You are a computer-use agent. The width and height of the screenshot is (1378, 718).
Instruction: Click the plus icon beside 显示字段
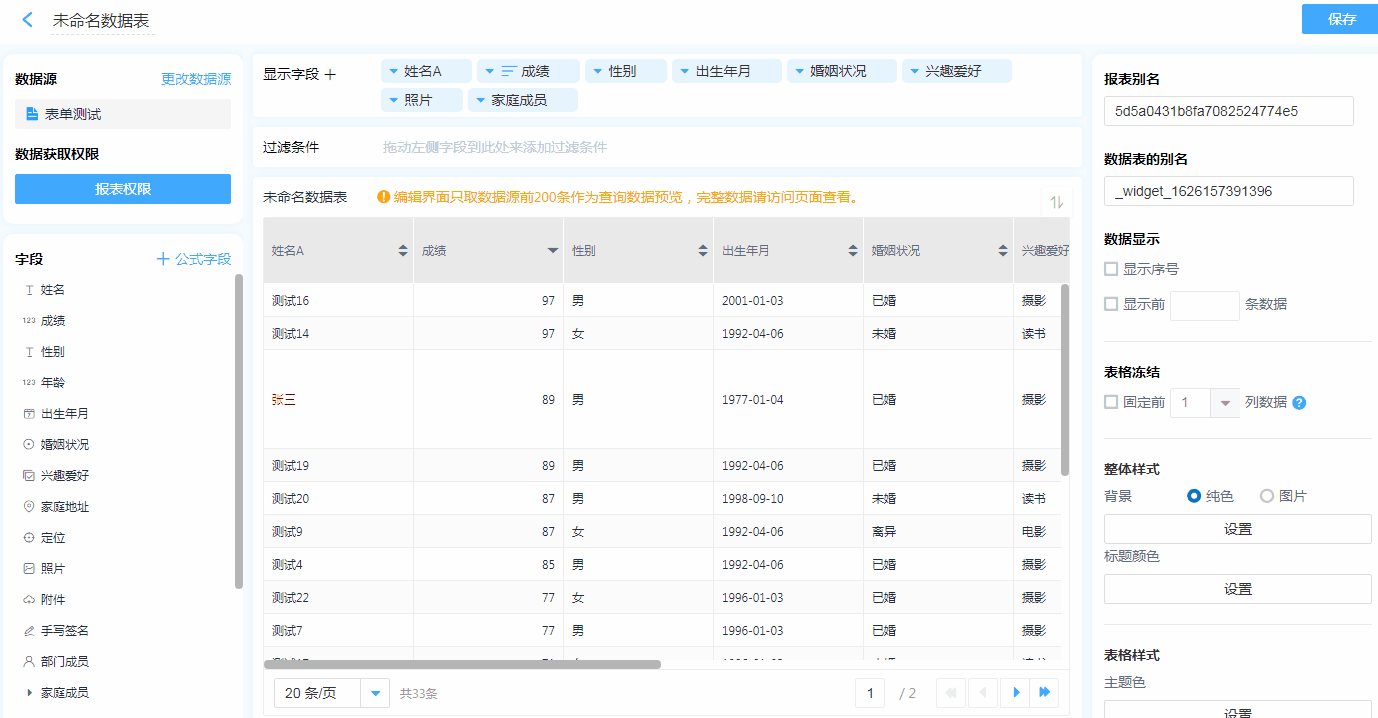click(x=331, y=74)
